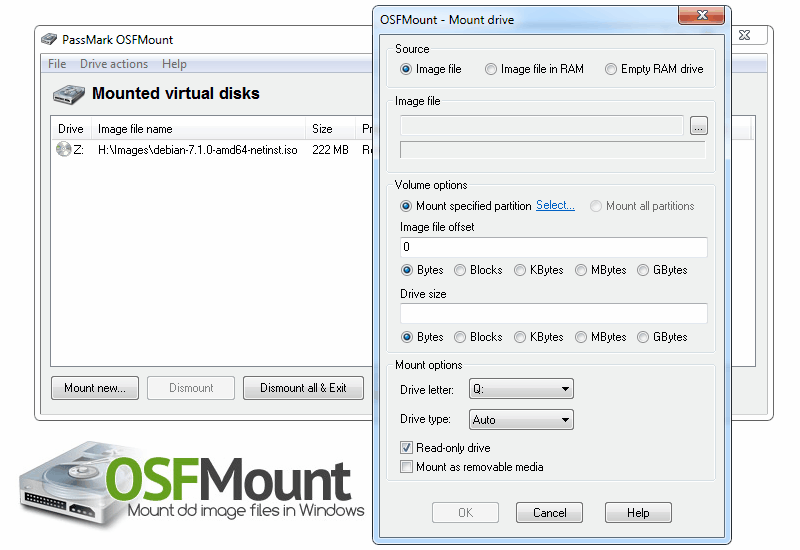The height and width of the screenshot is (550, 800).
Task: Select Mount all partitions option
Action: [x=642, y=206]
